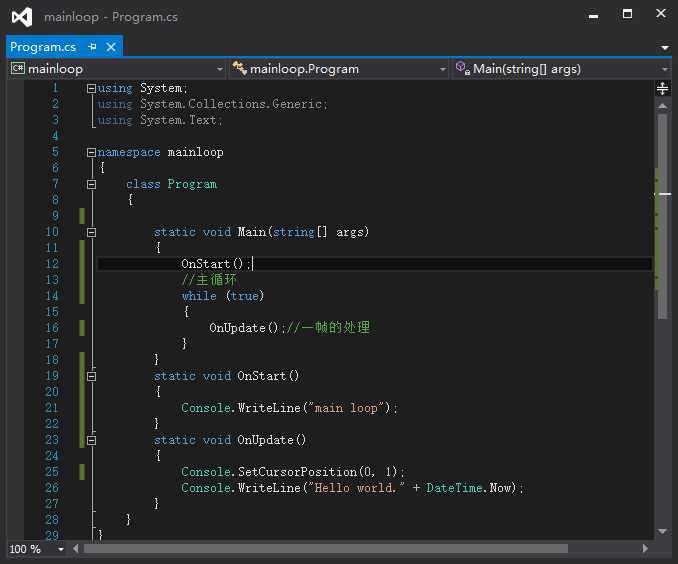Click 'System.Collections.Generic' on line 2
Image resolution: width=678 pixels, height=564 pixels.
(232, 104)
